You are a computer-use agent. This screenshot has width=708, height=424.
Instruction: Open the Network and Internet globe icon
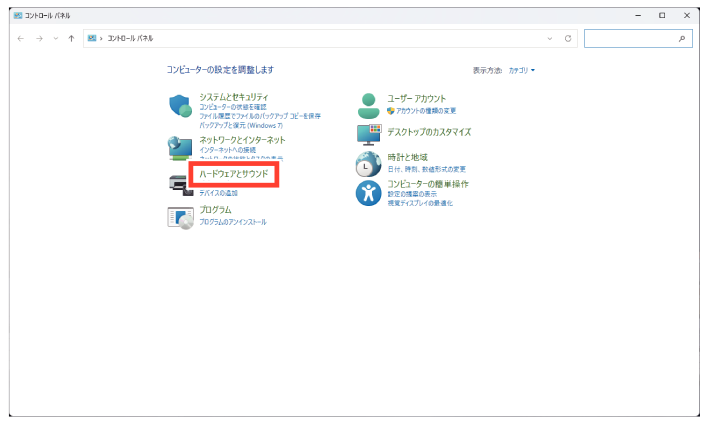point(180,148)
